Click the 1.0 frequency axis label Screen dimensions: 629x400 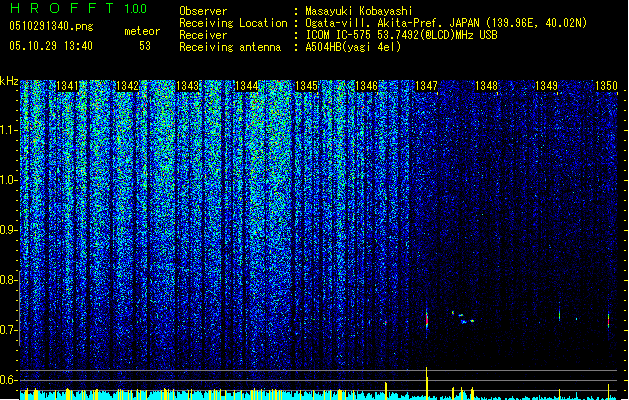(x=9, y=180)
